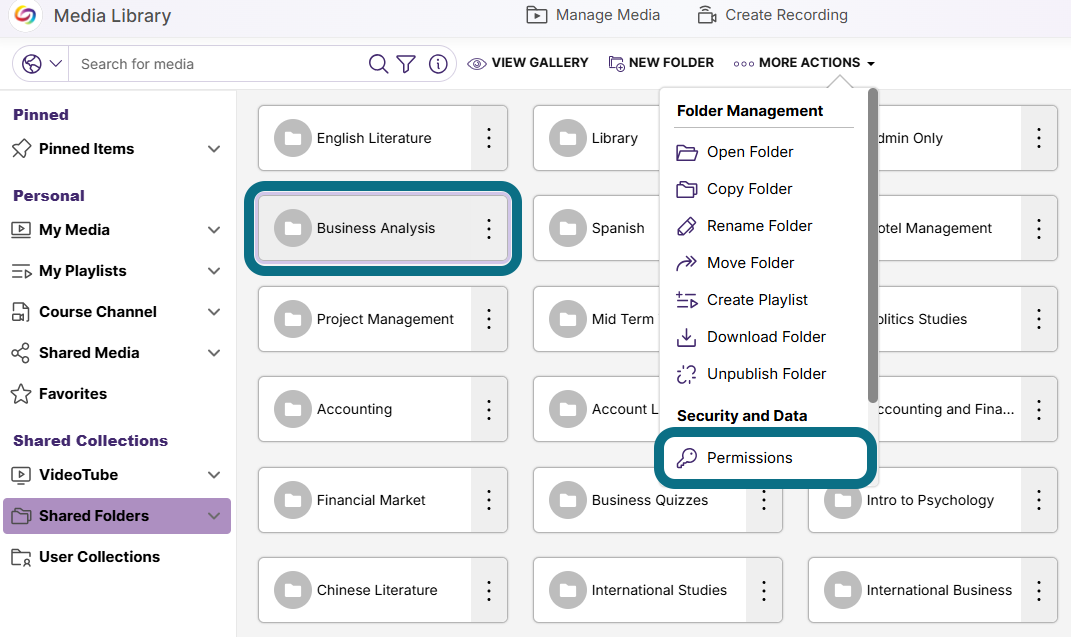This screenshot has height=637, width=1071.
Task: Collapse the More Actions dropdown
Action: click(804, 63)
